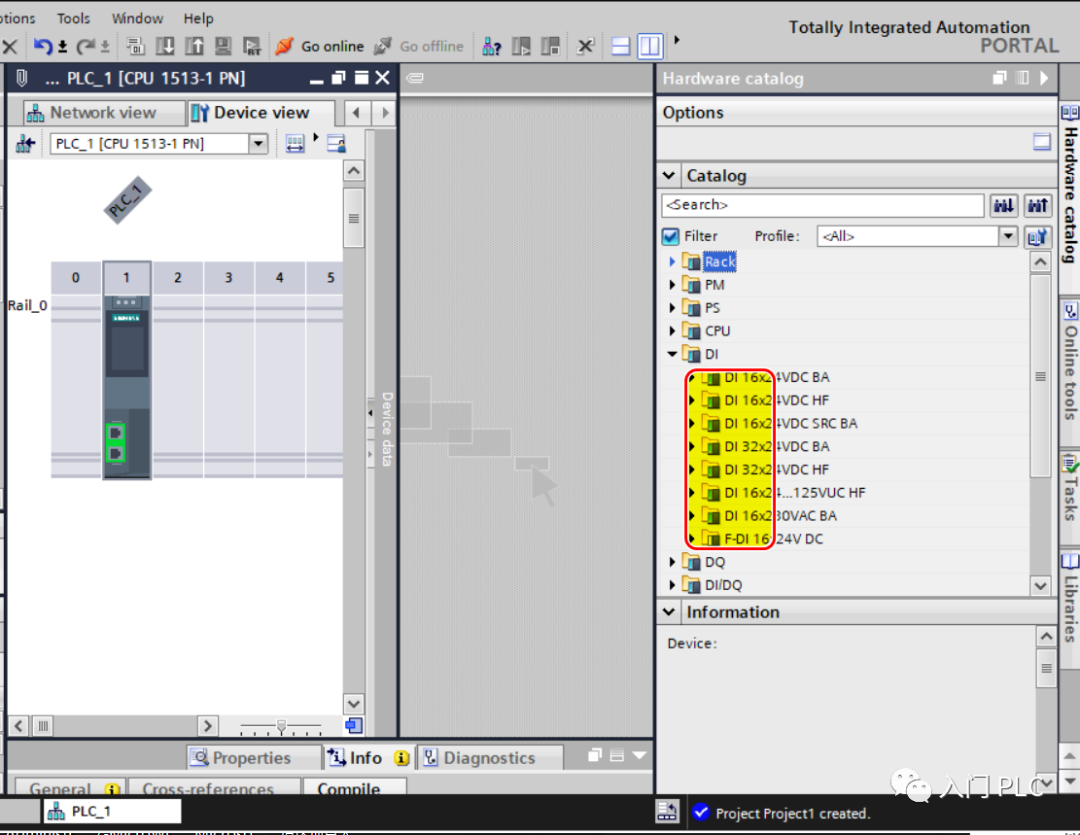The height and width of the screenshot is (835, 1080).
Task: Switch to Network view tab
Action: (103, 112)
